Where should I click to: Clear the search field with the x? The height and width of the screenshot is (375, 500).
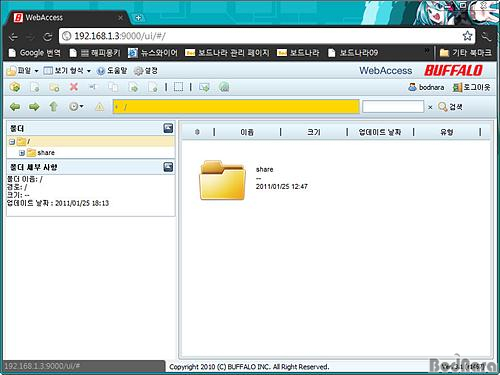pos(430,107)
